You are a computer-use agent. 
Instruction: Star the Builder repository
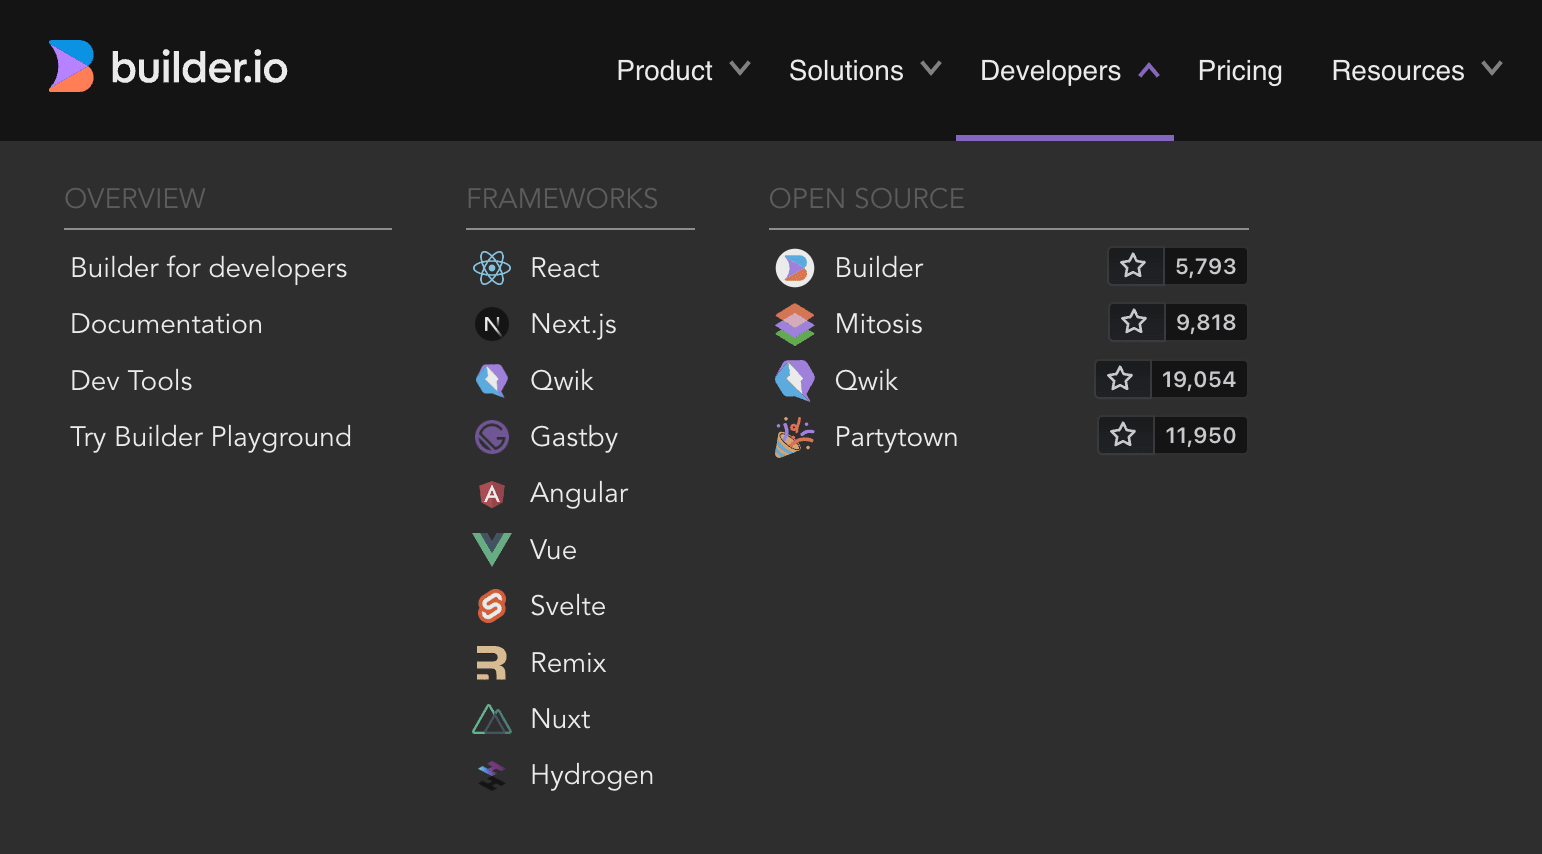pos(1134,266)
